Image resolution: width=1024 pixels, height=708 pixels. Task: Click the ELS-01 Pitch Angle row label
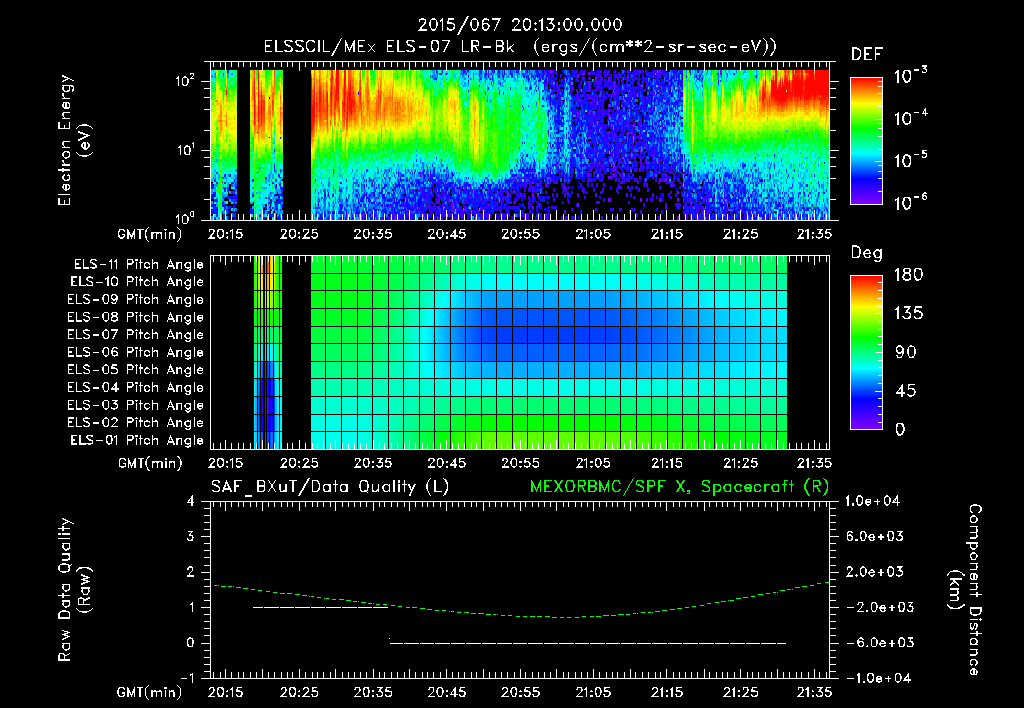pyautogui.click(x=137, y=440)
